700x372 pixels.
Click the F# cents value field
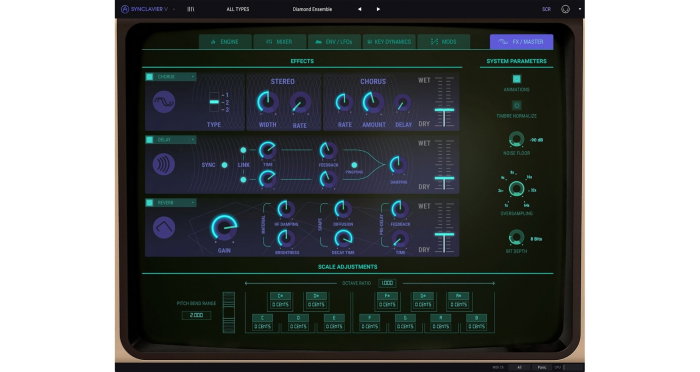387,305
